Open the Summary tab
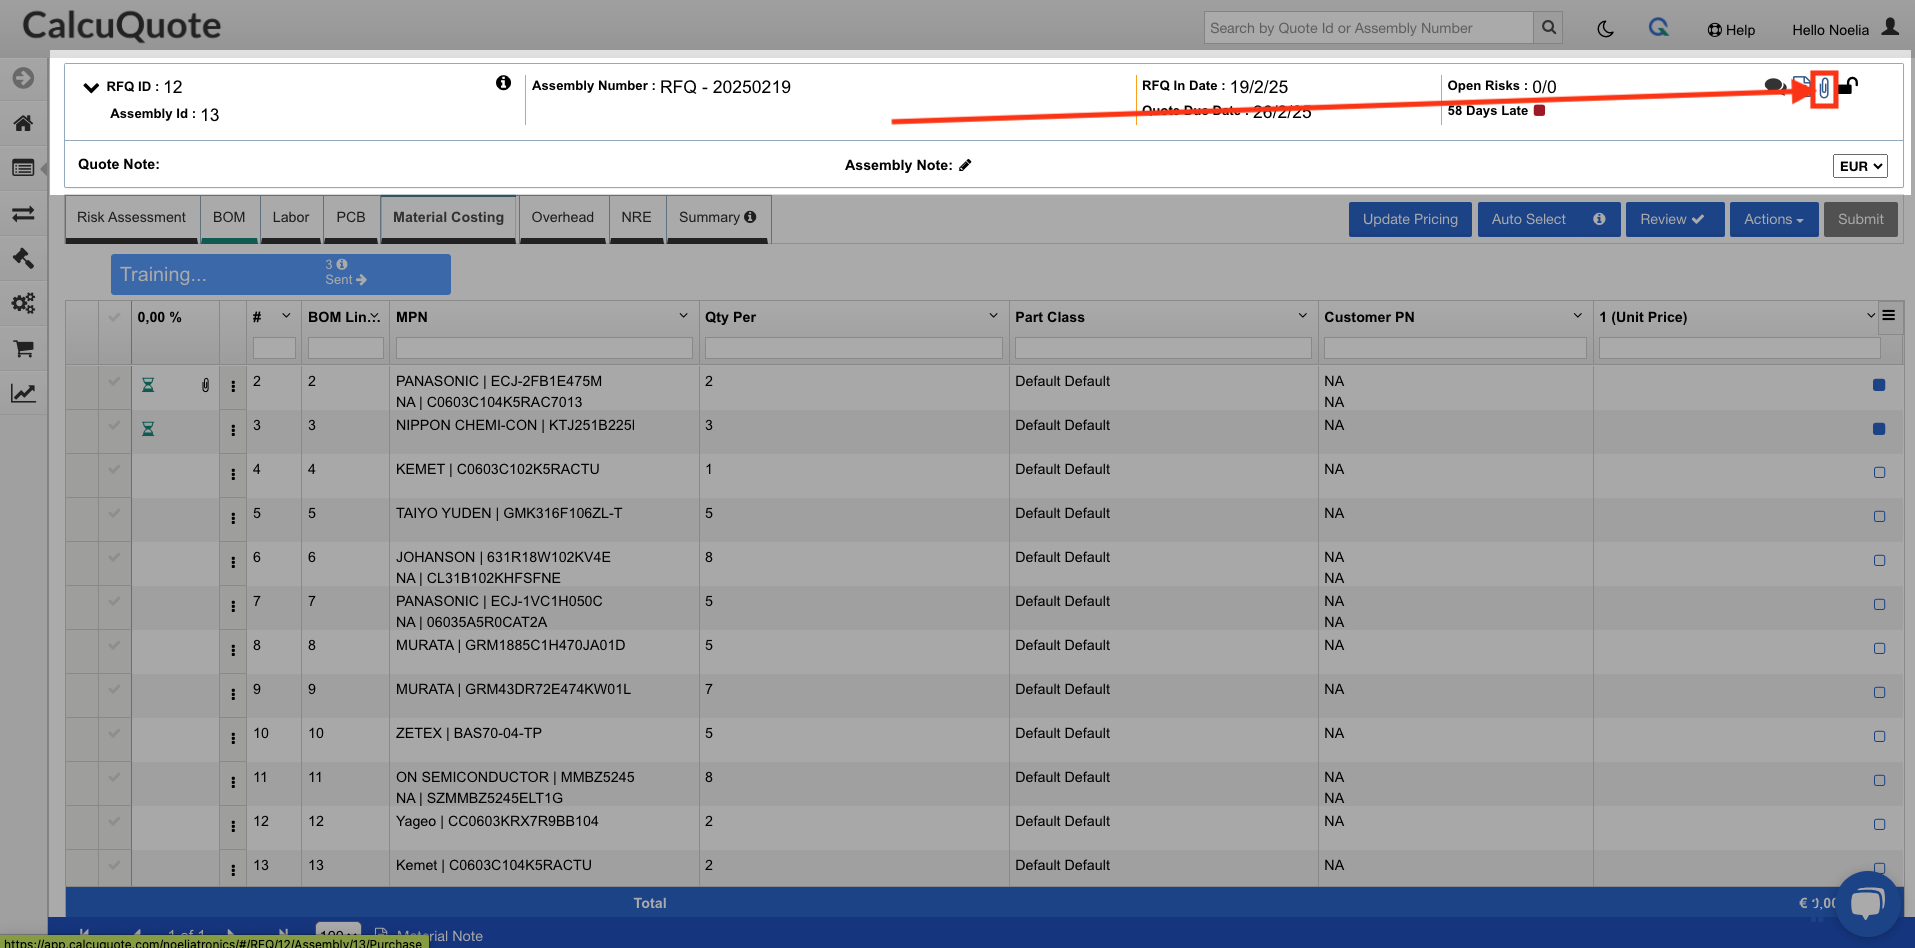 pyautogui.click(x=717, y=217)
